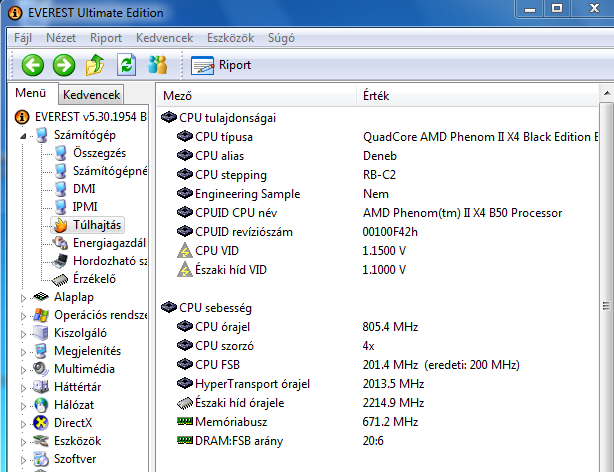
Task: Open the Riport menu in menu bar
Action: tap(106, 38)
